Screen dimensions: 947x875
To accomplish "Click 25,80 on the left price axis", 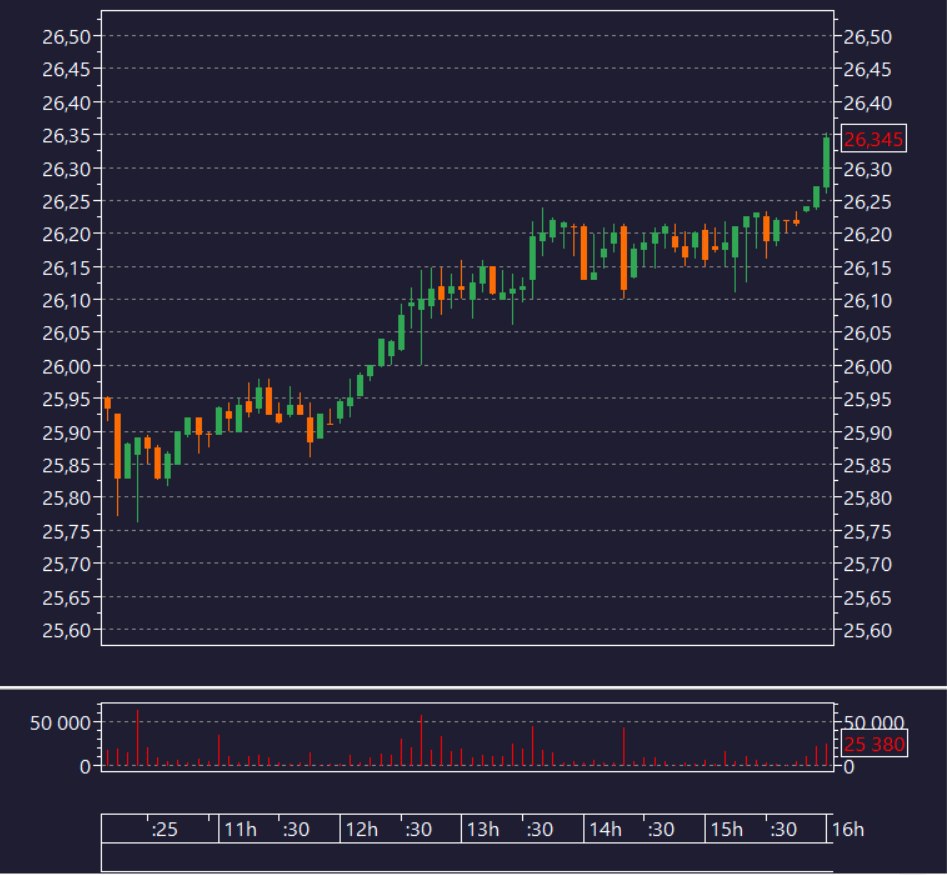I will point(66,498).
